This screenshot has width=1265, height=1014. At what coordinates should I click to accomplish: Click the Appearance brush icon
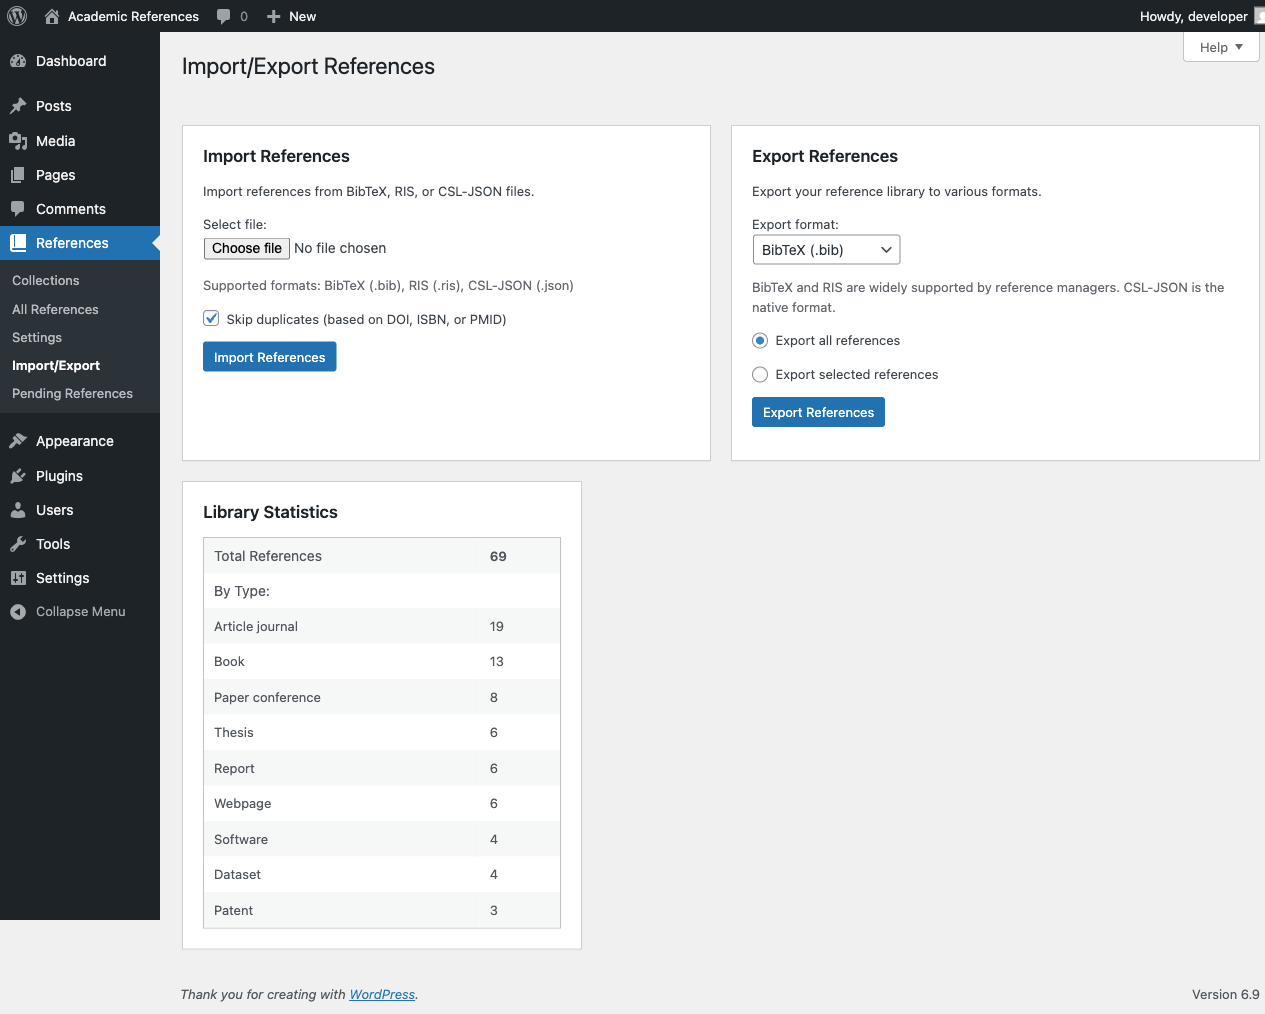pyautogui.click(x=22, y=440)
